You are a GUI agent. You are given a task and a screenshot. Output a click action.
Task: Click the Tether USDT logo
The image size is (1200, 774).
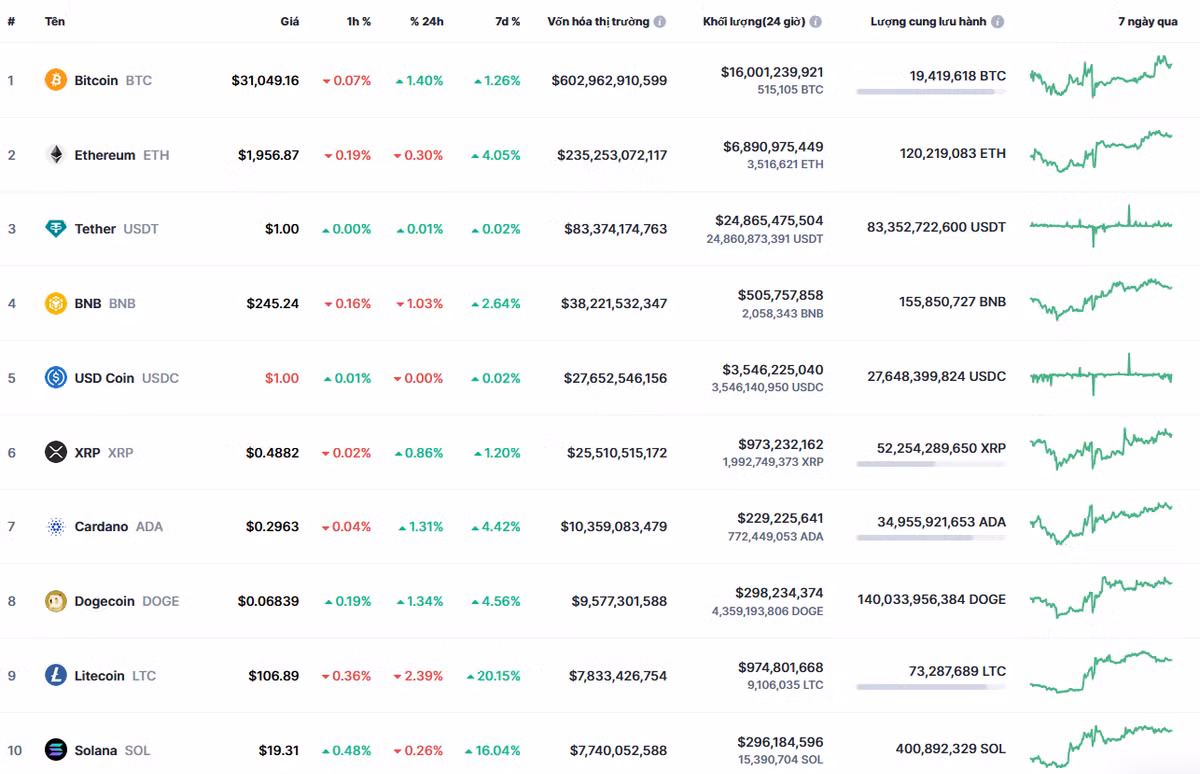55,228
